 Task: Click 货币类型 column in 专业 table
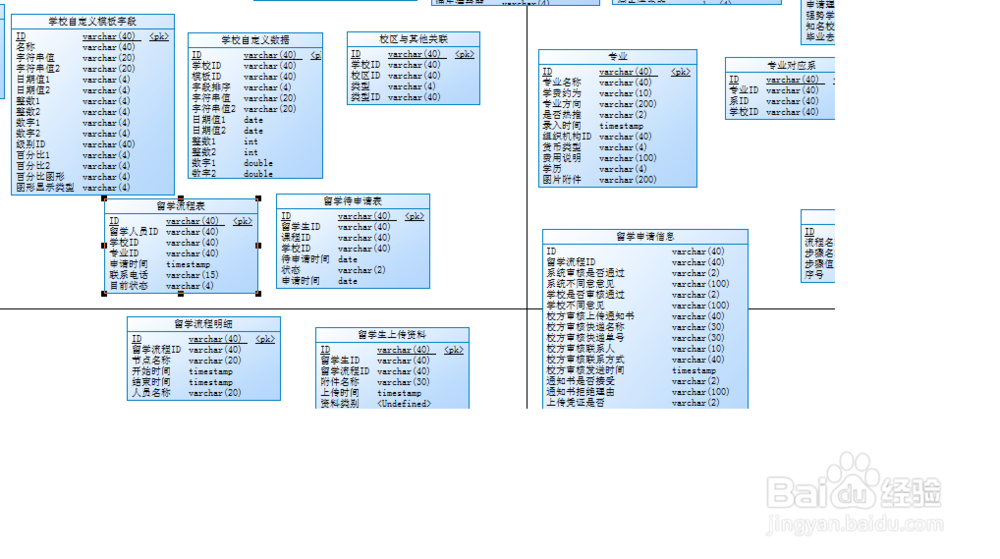[562, 147]
